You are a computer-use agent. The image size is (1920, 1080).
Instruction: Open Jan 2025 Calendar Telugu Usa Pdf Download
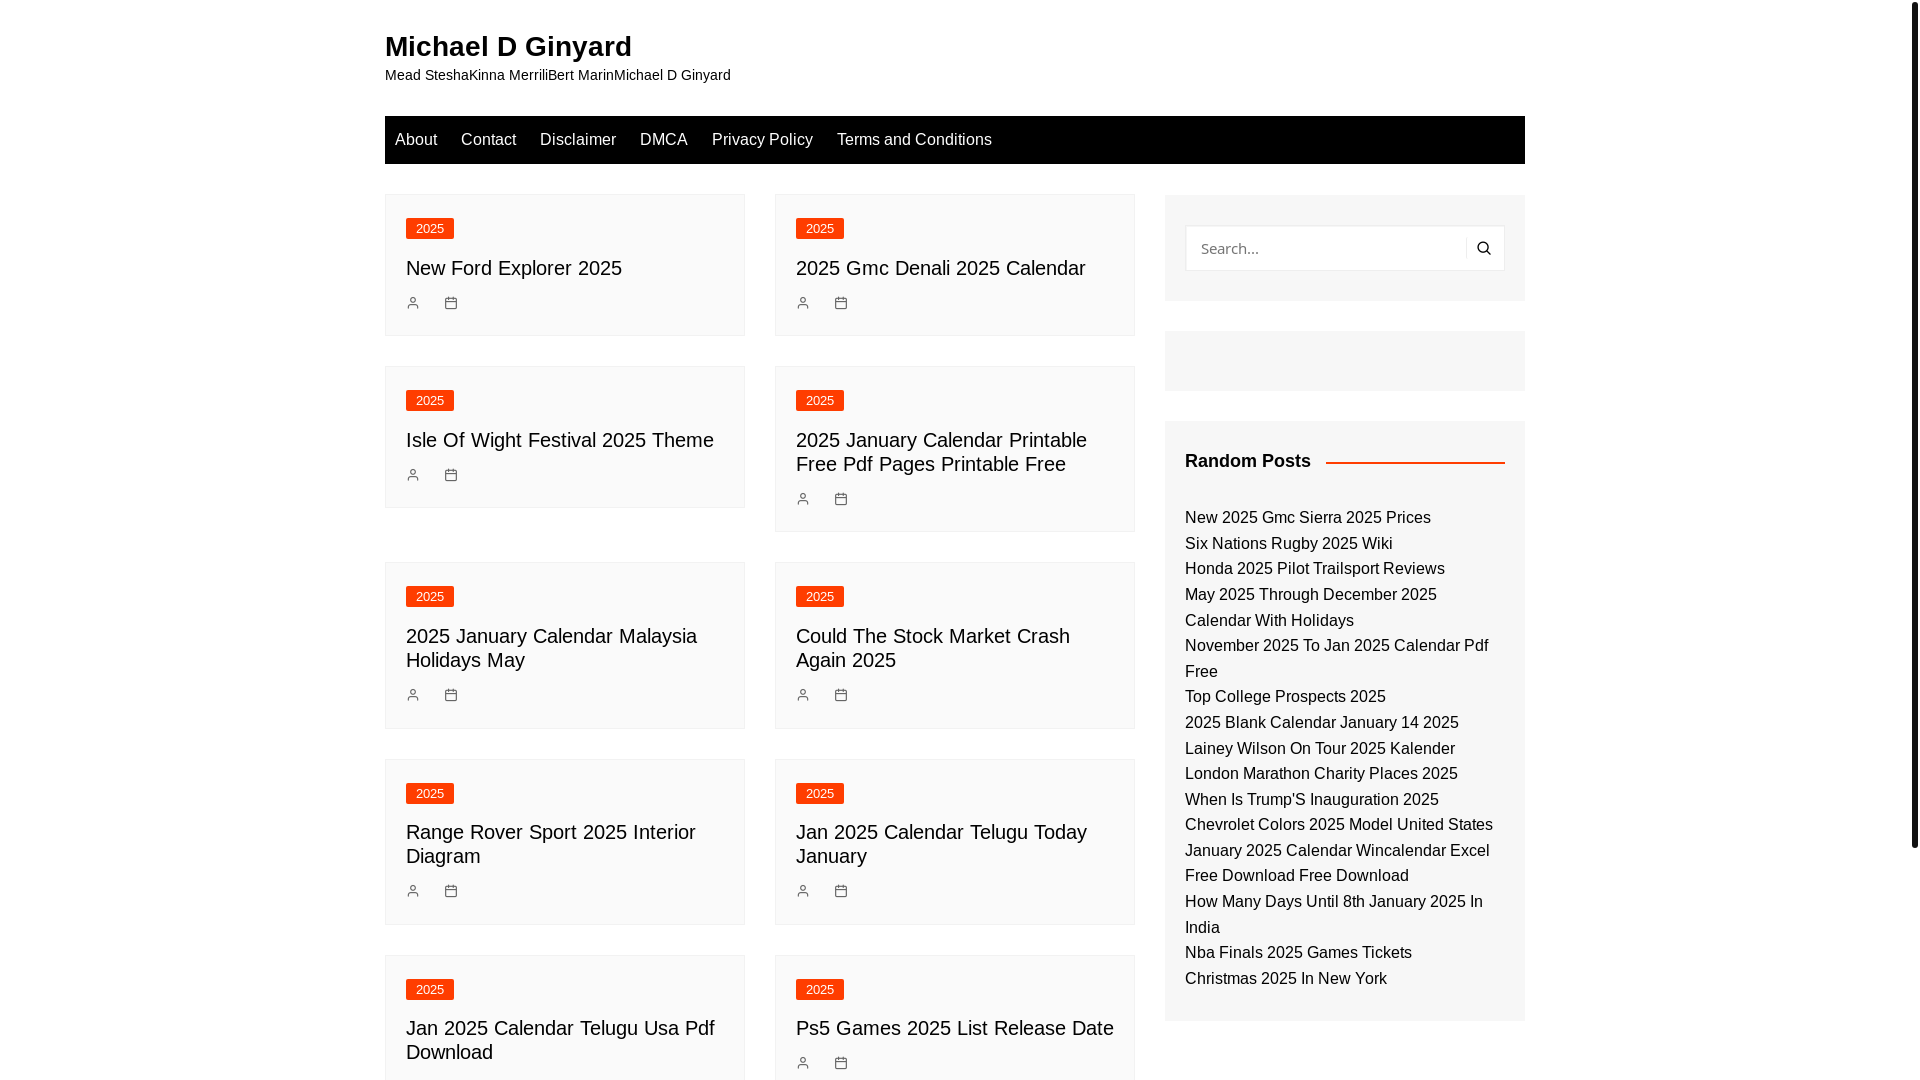click(x=560, y=1040)
